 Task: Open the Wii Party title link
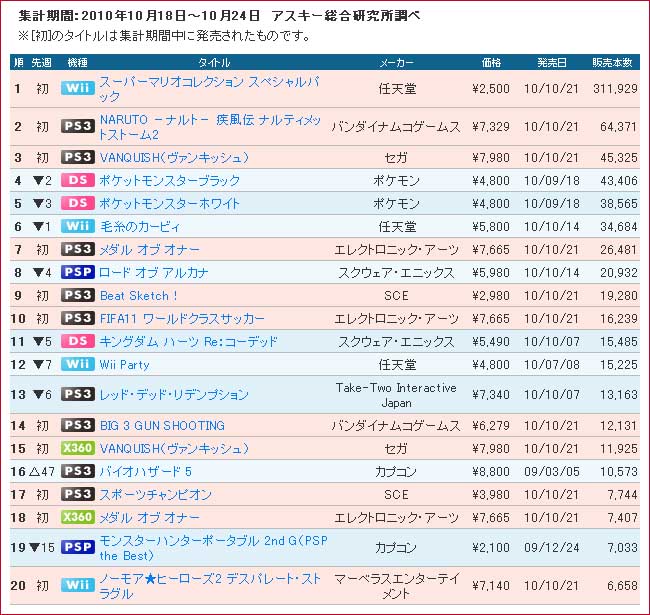[x=124, y=365]
